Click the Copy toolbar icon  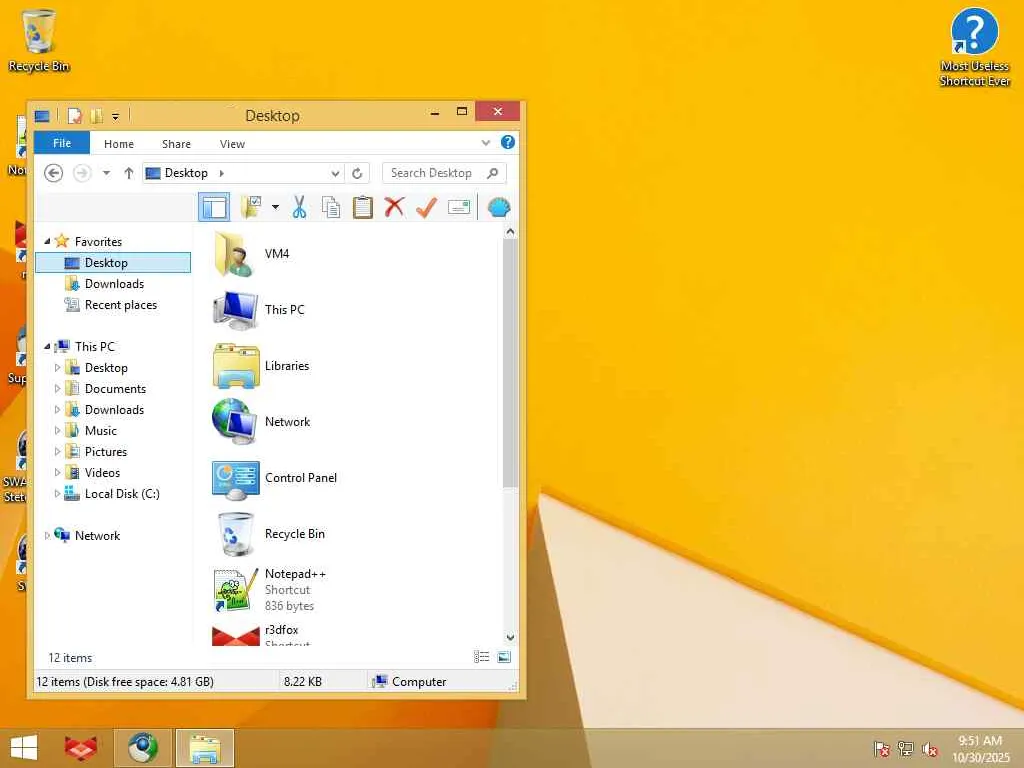[x=331, y=208]
